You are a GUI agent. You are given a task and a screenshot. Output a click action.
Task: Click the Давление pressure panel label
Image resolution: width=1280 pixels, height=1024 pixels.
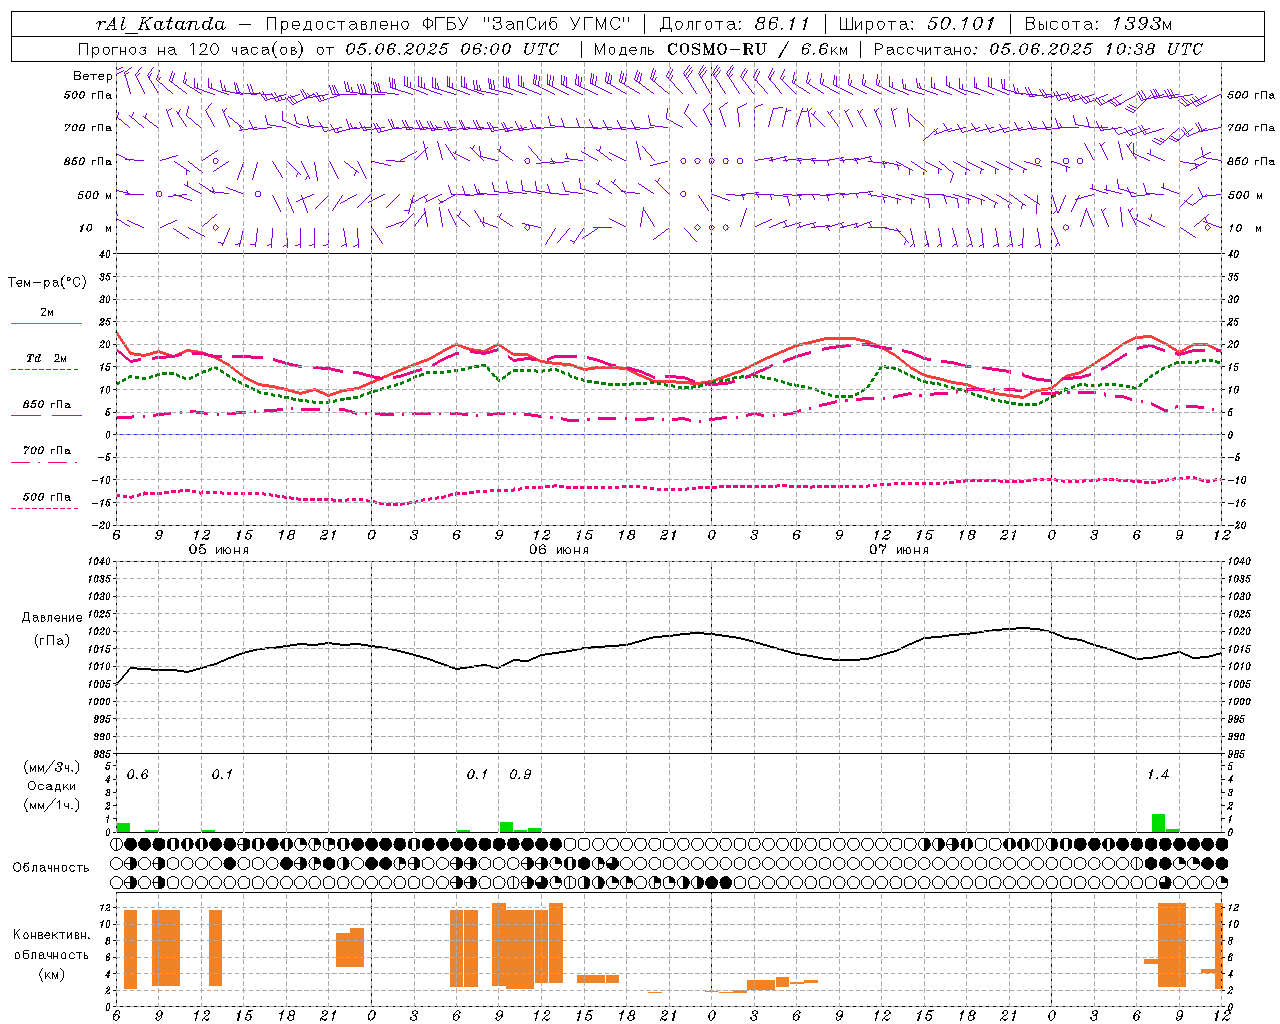52,618
